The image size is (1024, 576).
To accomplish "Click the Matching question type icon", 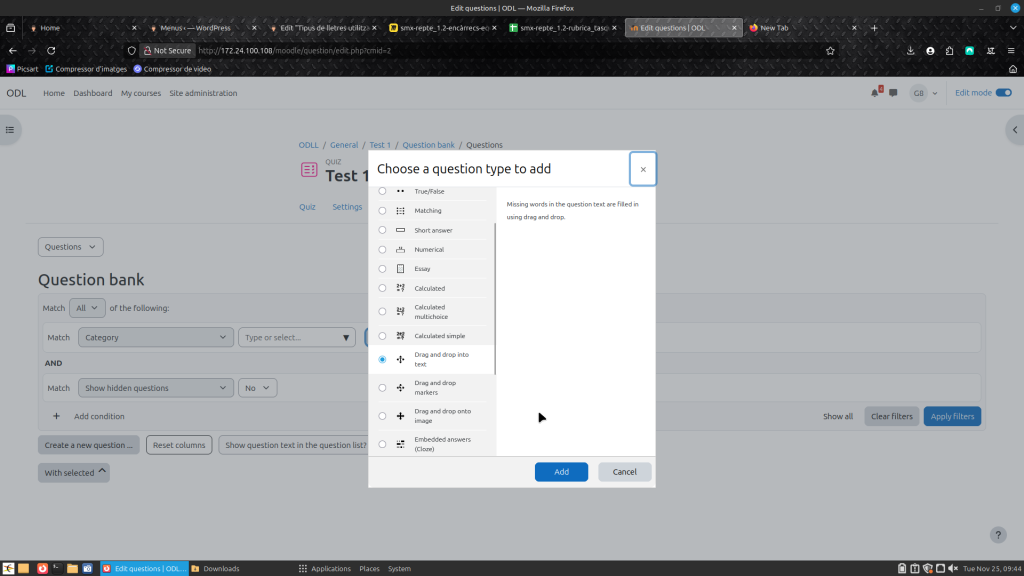I will click(x=400, y=211).
